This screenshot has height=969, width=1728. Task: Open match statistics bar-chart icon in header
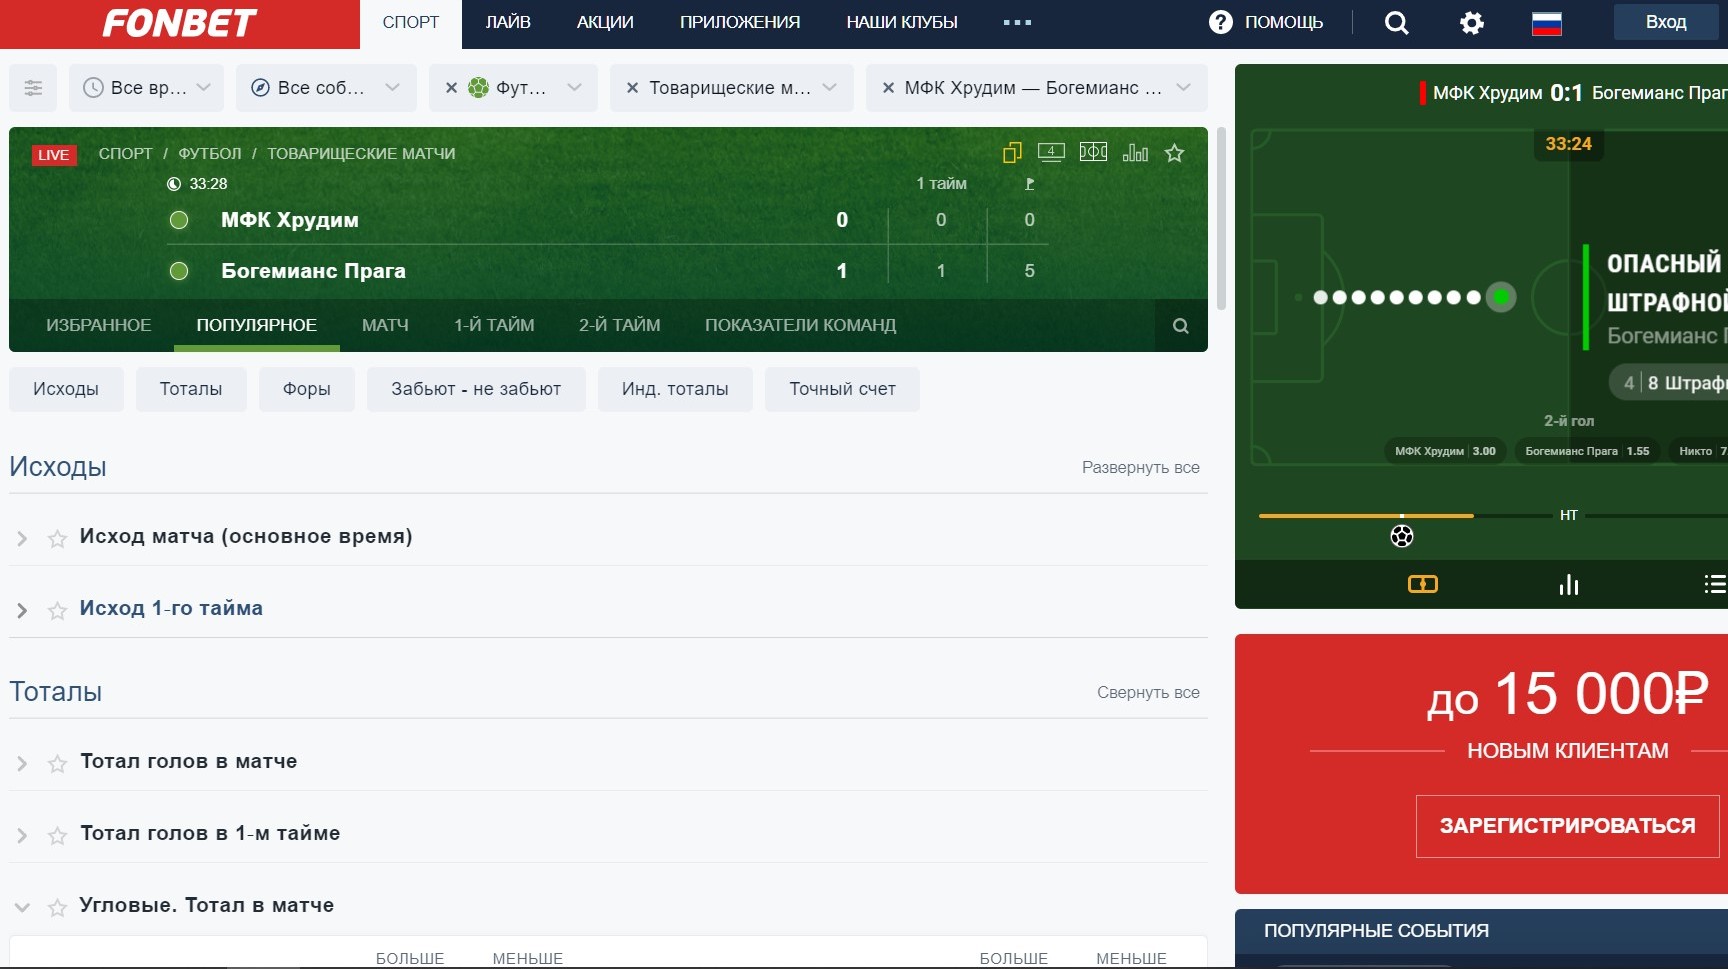pos(1135,152)
